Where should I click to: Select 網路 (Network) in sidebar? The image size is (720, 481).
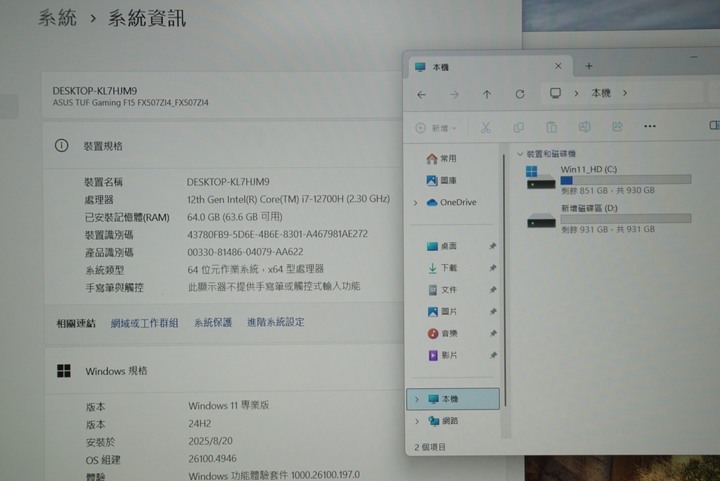443,421
